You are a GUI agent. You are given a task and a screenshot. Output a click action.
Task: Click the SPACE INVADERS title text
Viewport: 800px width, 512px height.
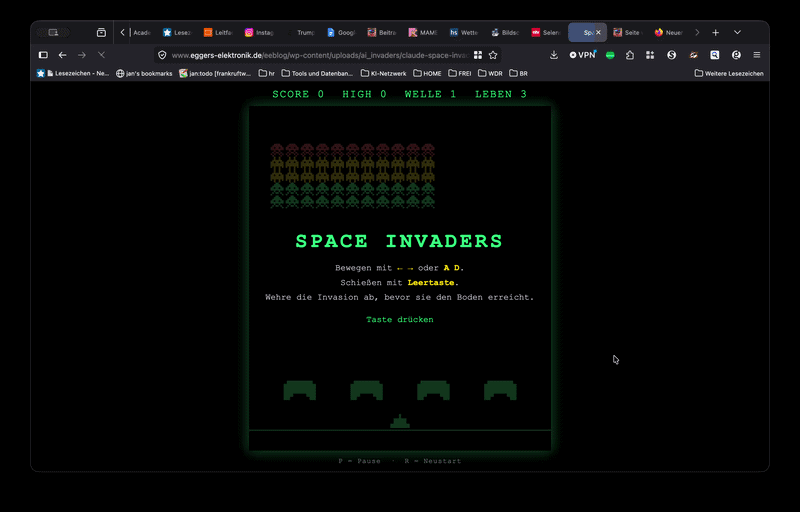click(399, 241)
